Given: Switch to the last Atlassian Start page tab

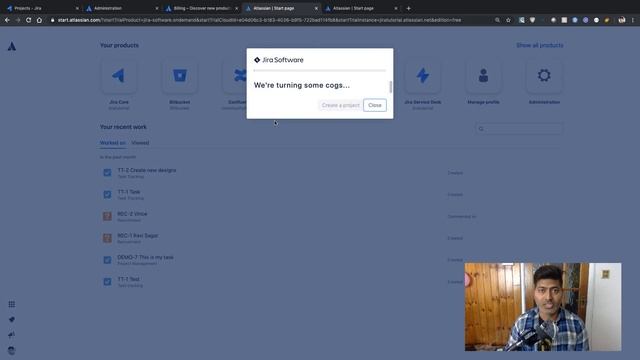Looking at the screenshot, I should point(360,8).
